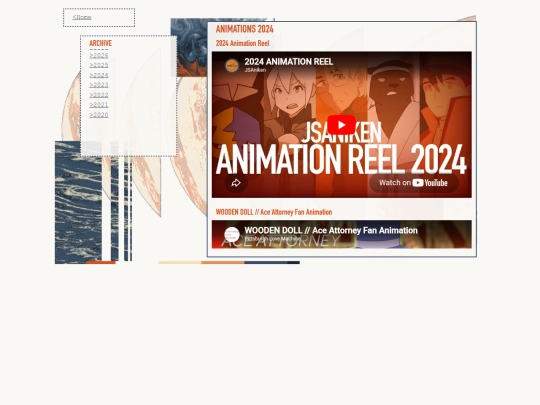Open the 2024 ANIMATION REEL video title

(289, 62)
